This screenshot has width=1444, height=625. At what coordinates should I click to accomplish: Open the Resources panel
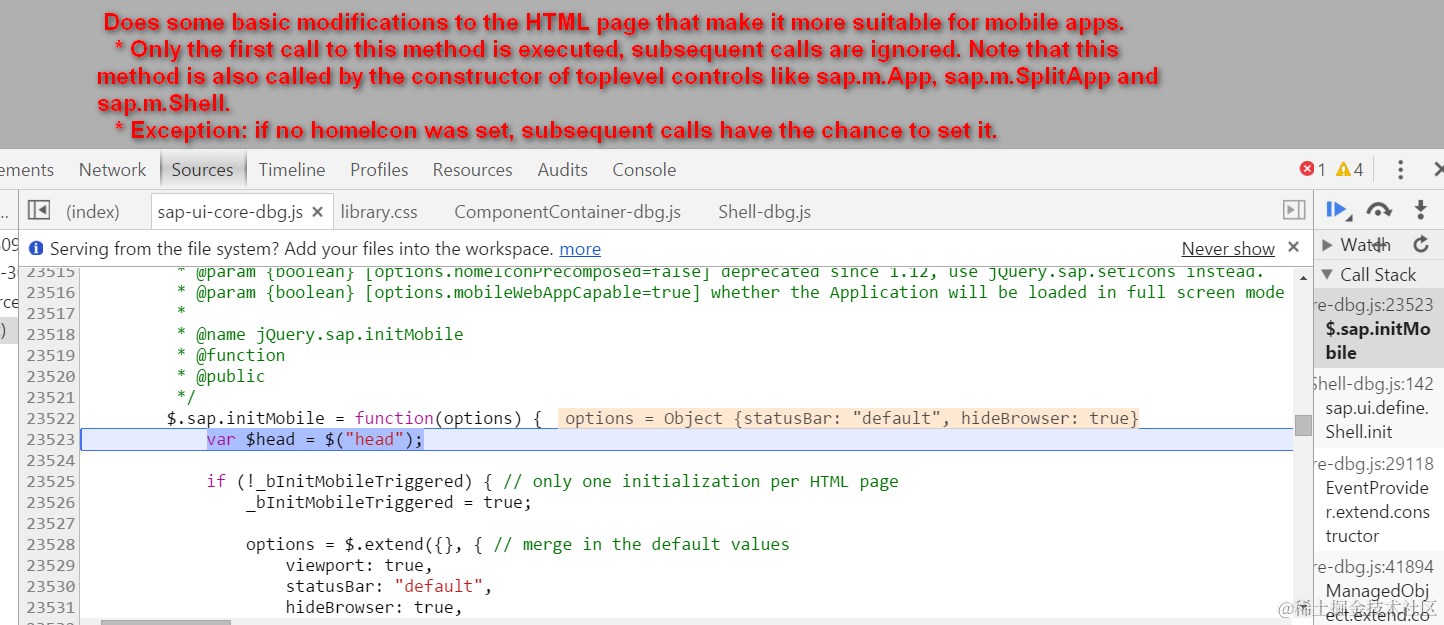(x=472, y=170)
